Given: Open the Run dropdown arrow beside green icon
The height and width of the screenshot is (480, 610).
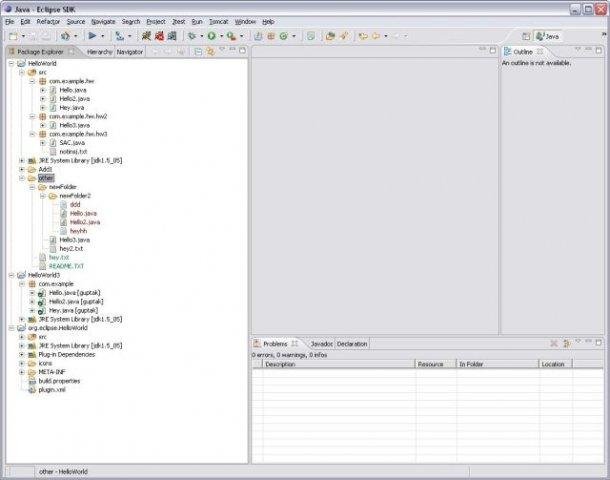Looking at the screenshot, I should coord(221,36).
